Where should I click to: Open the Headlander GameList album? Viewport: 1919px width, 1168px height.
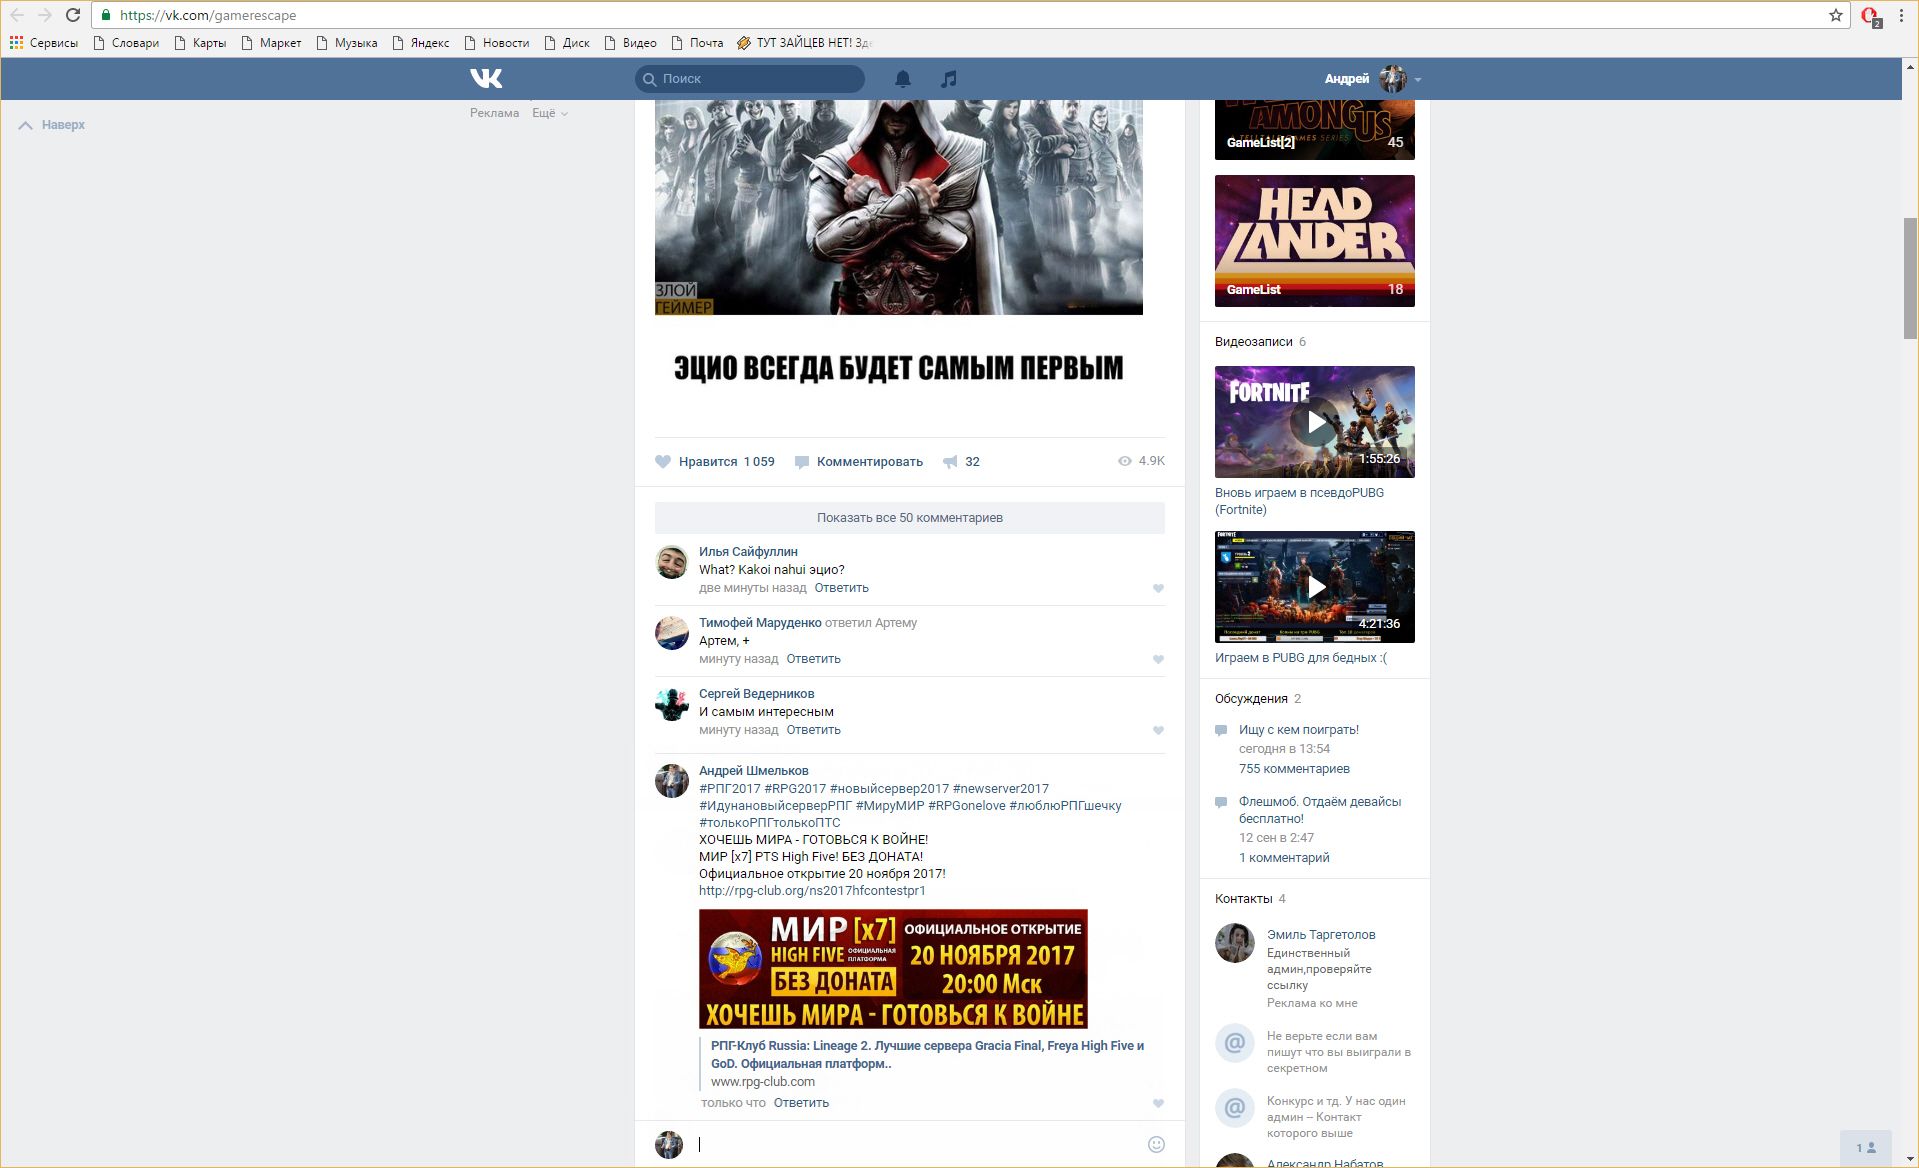[1314, 241]
